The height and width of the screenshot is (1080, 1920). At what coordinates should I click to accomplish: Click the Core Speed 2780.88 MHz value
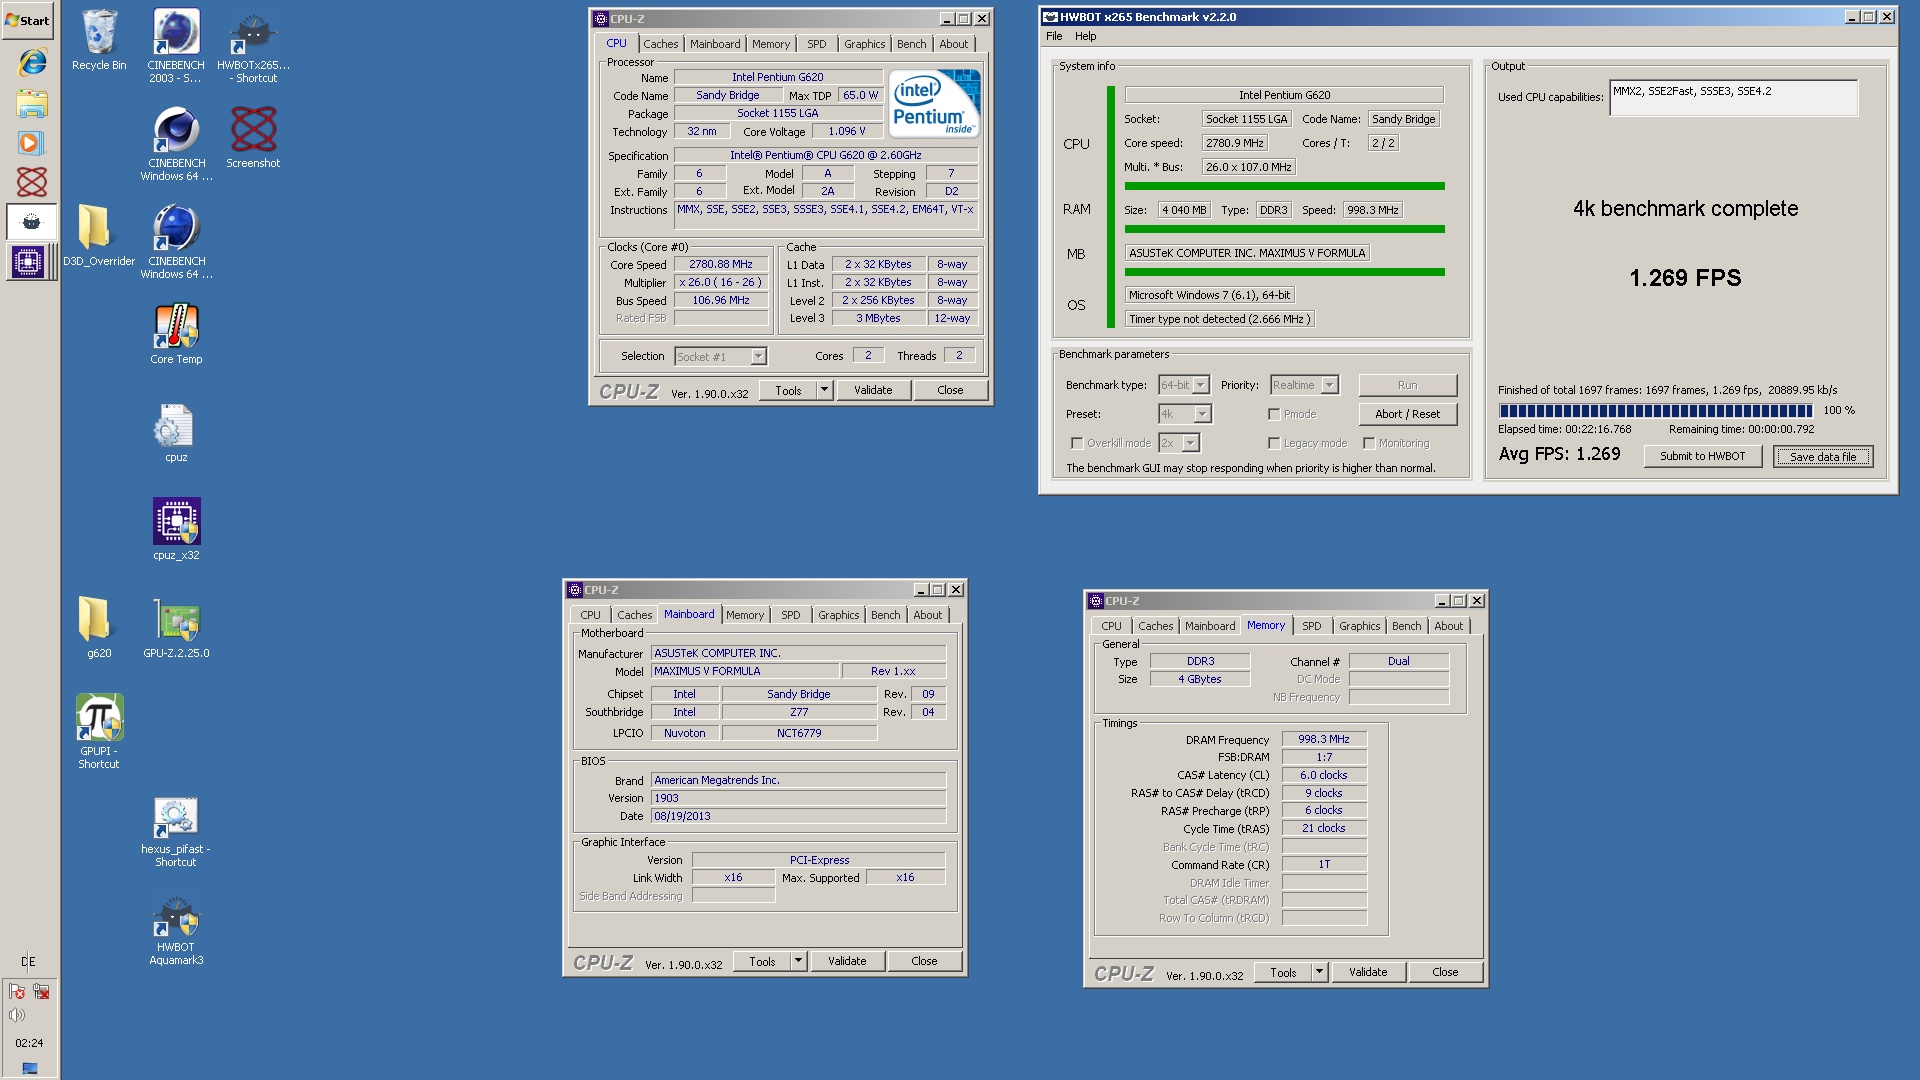720,264
